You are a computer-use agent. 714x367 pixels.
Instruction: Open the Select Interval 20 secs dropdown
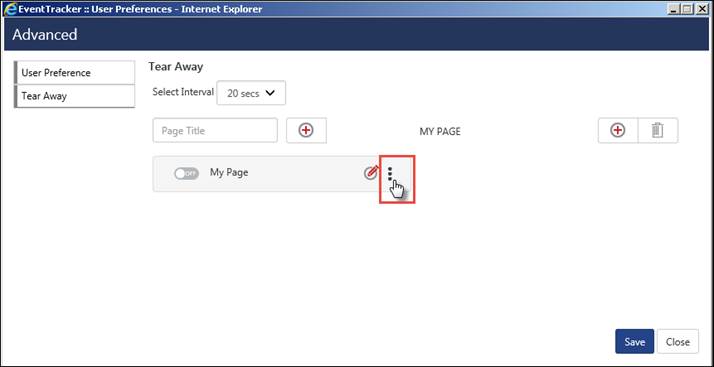click(x=251, y=93)
